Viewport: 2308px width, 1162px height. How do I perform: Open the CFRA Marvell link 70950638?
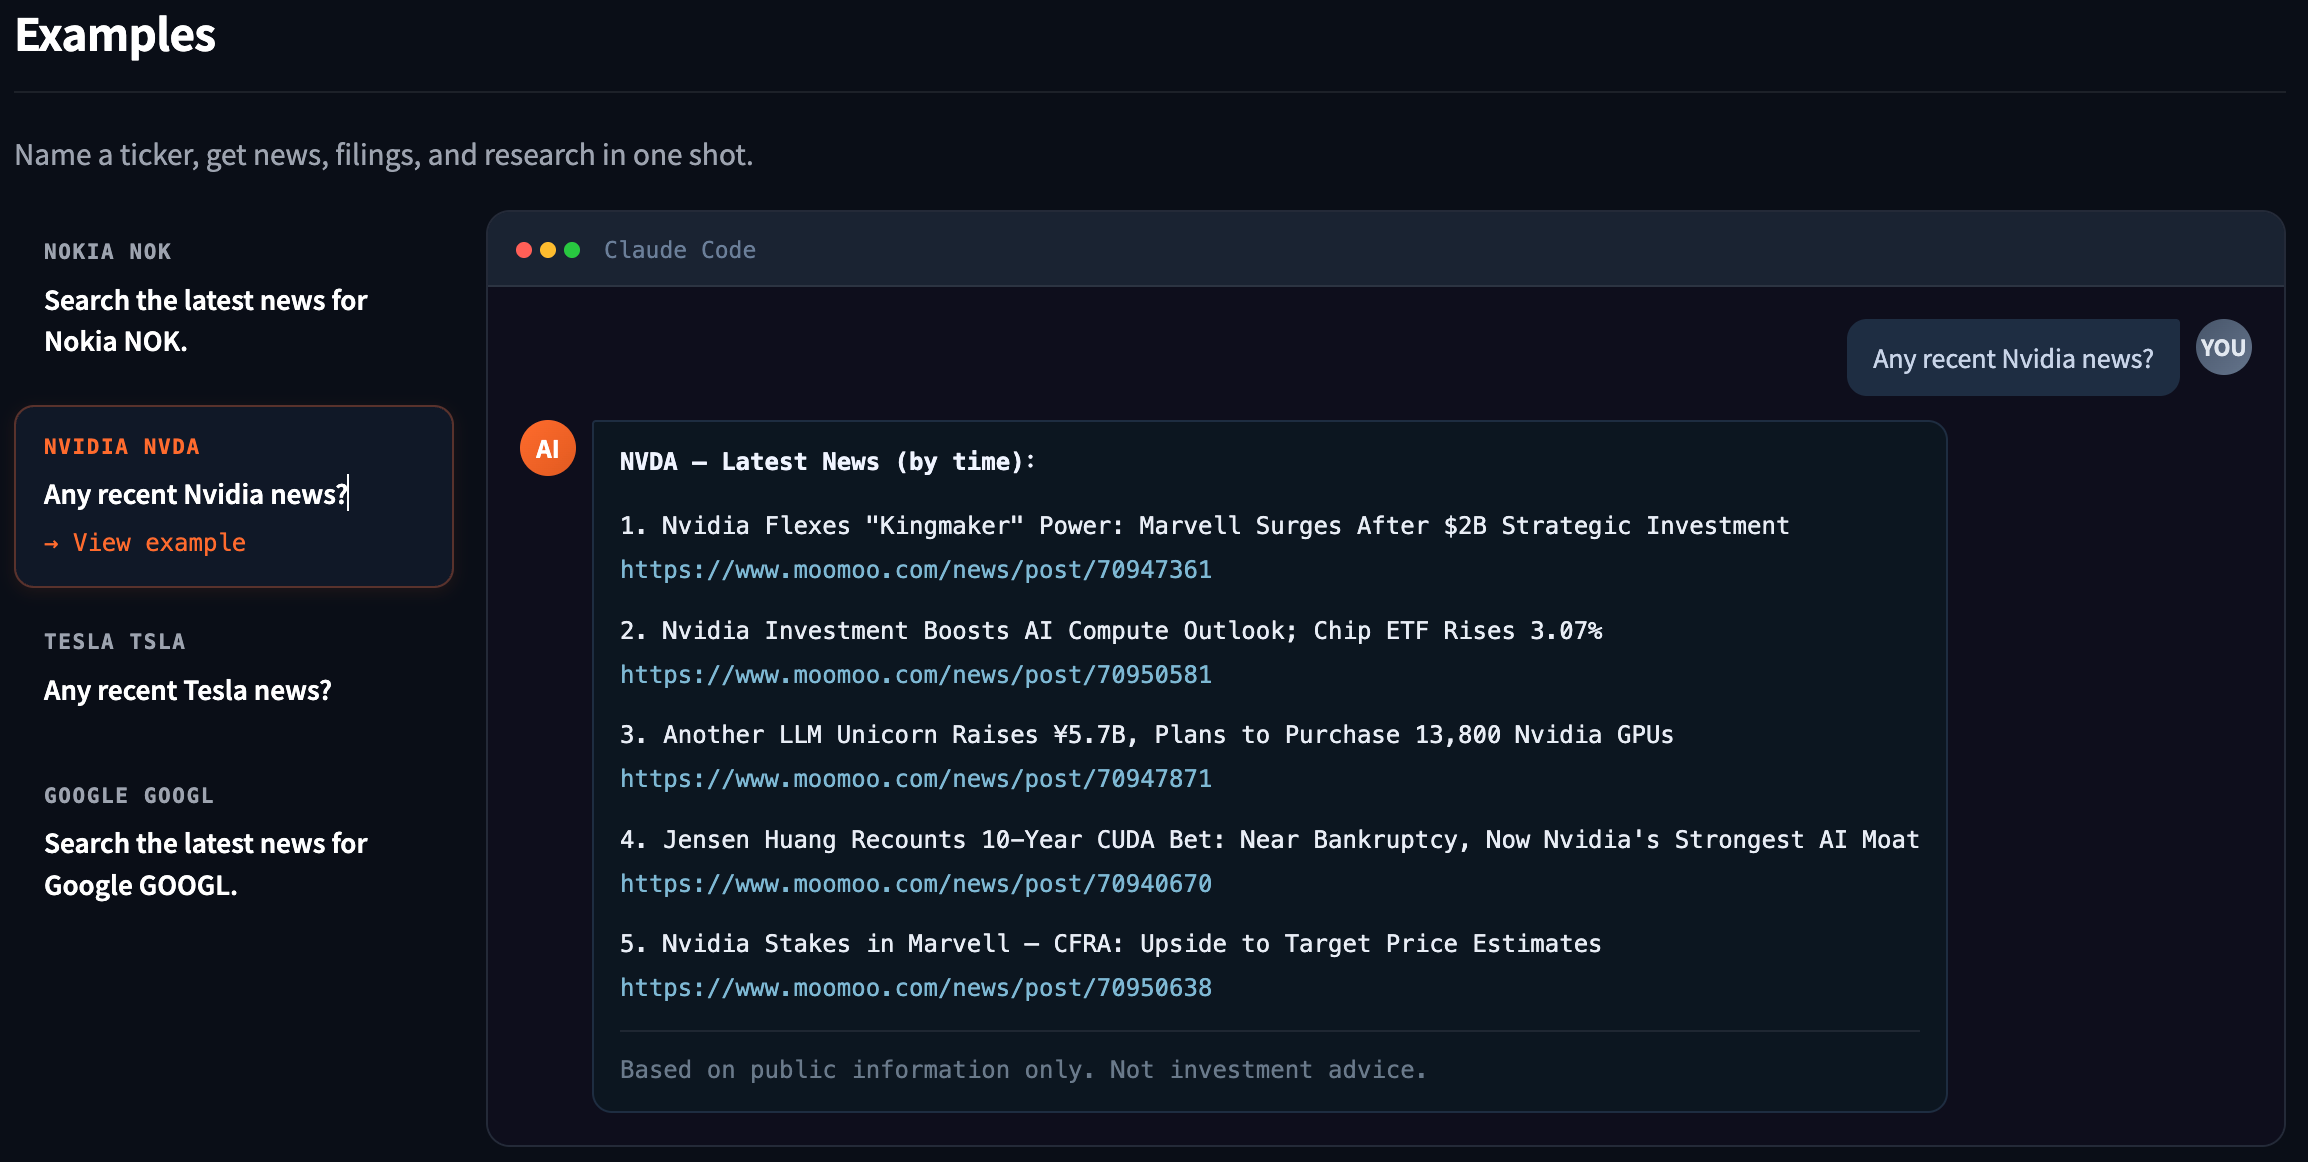916,988
